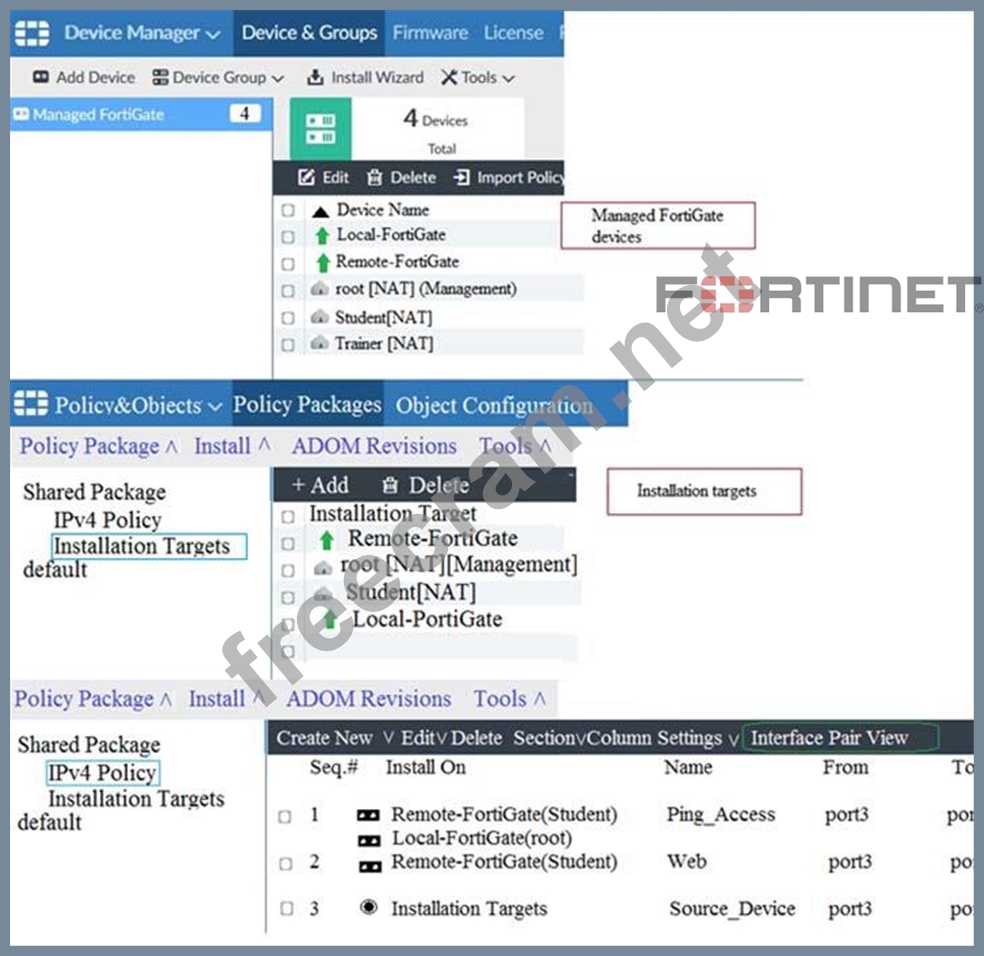Click the VDOM icon beside Student[NAT] in Device Name list
Viewport: 984px width, 956px height.
(319, 317)
